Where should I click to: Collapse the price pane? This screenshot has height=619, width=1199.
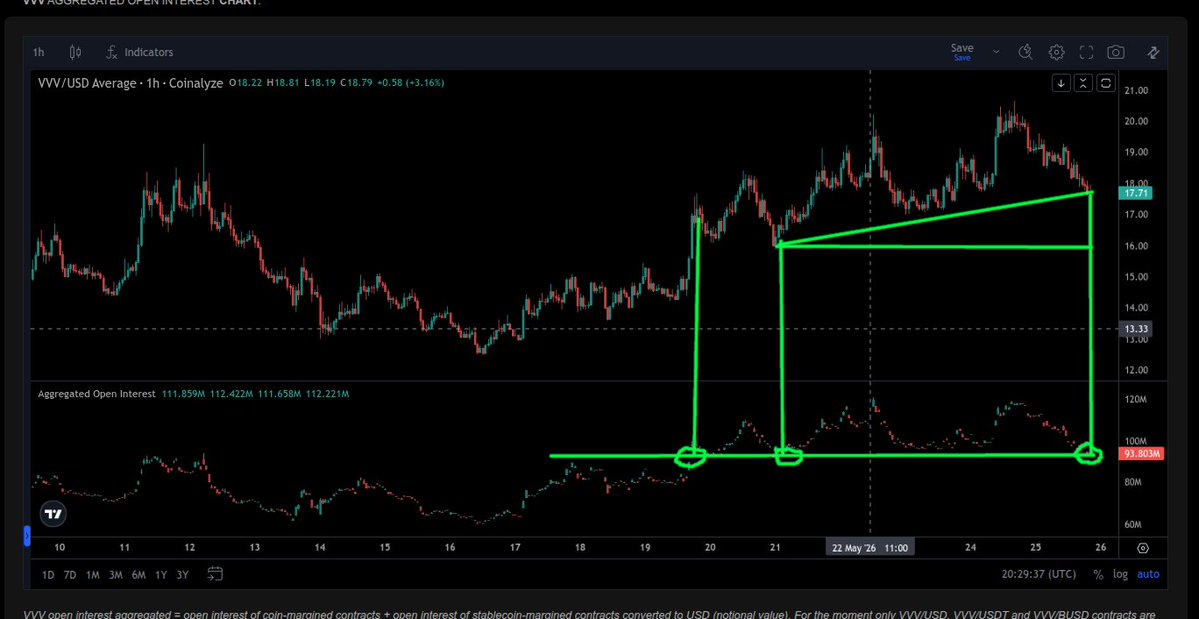click(x=1083, y=83)
